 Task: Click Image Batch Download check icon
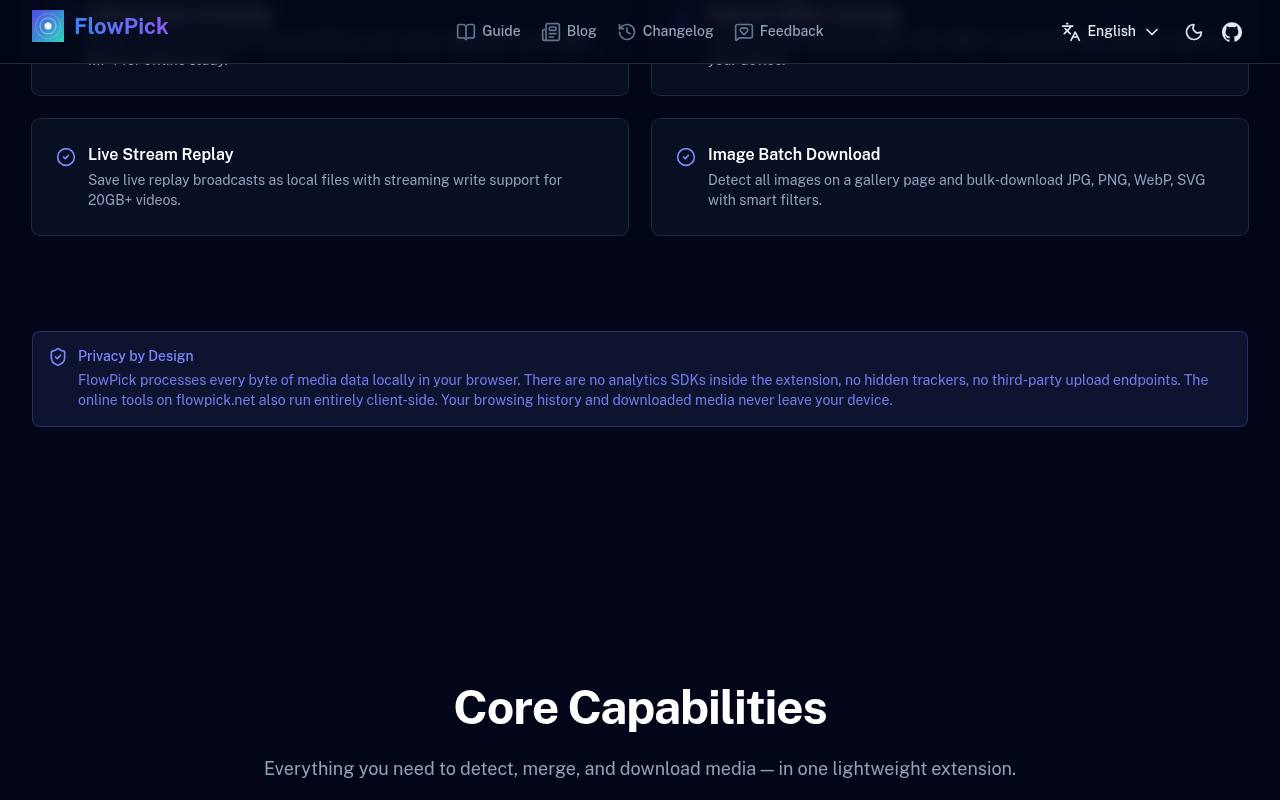pyautogui.click(x=686, y=157)
